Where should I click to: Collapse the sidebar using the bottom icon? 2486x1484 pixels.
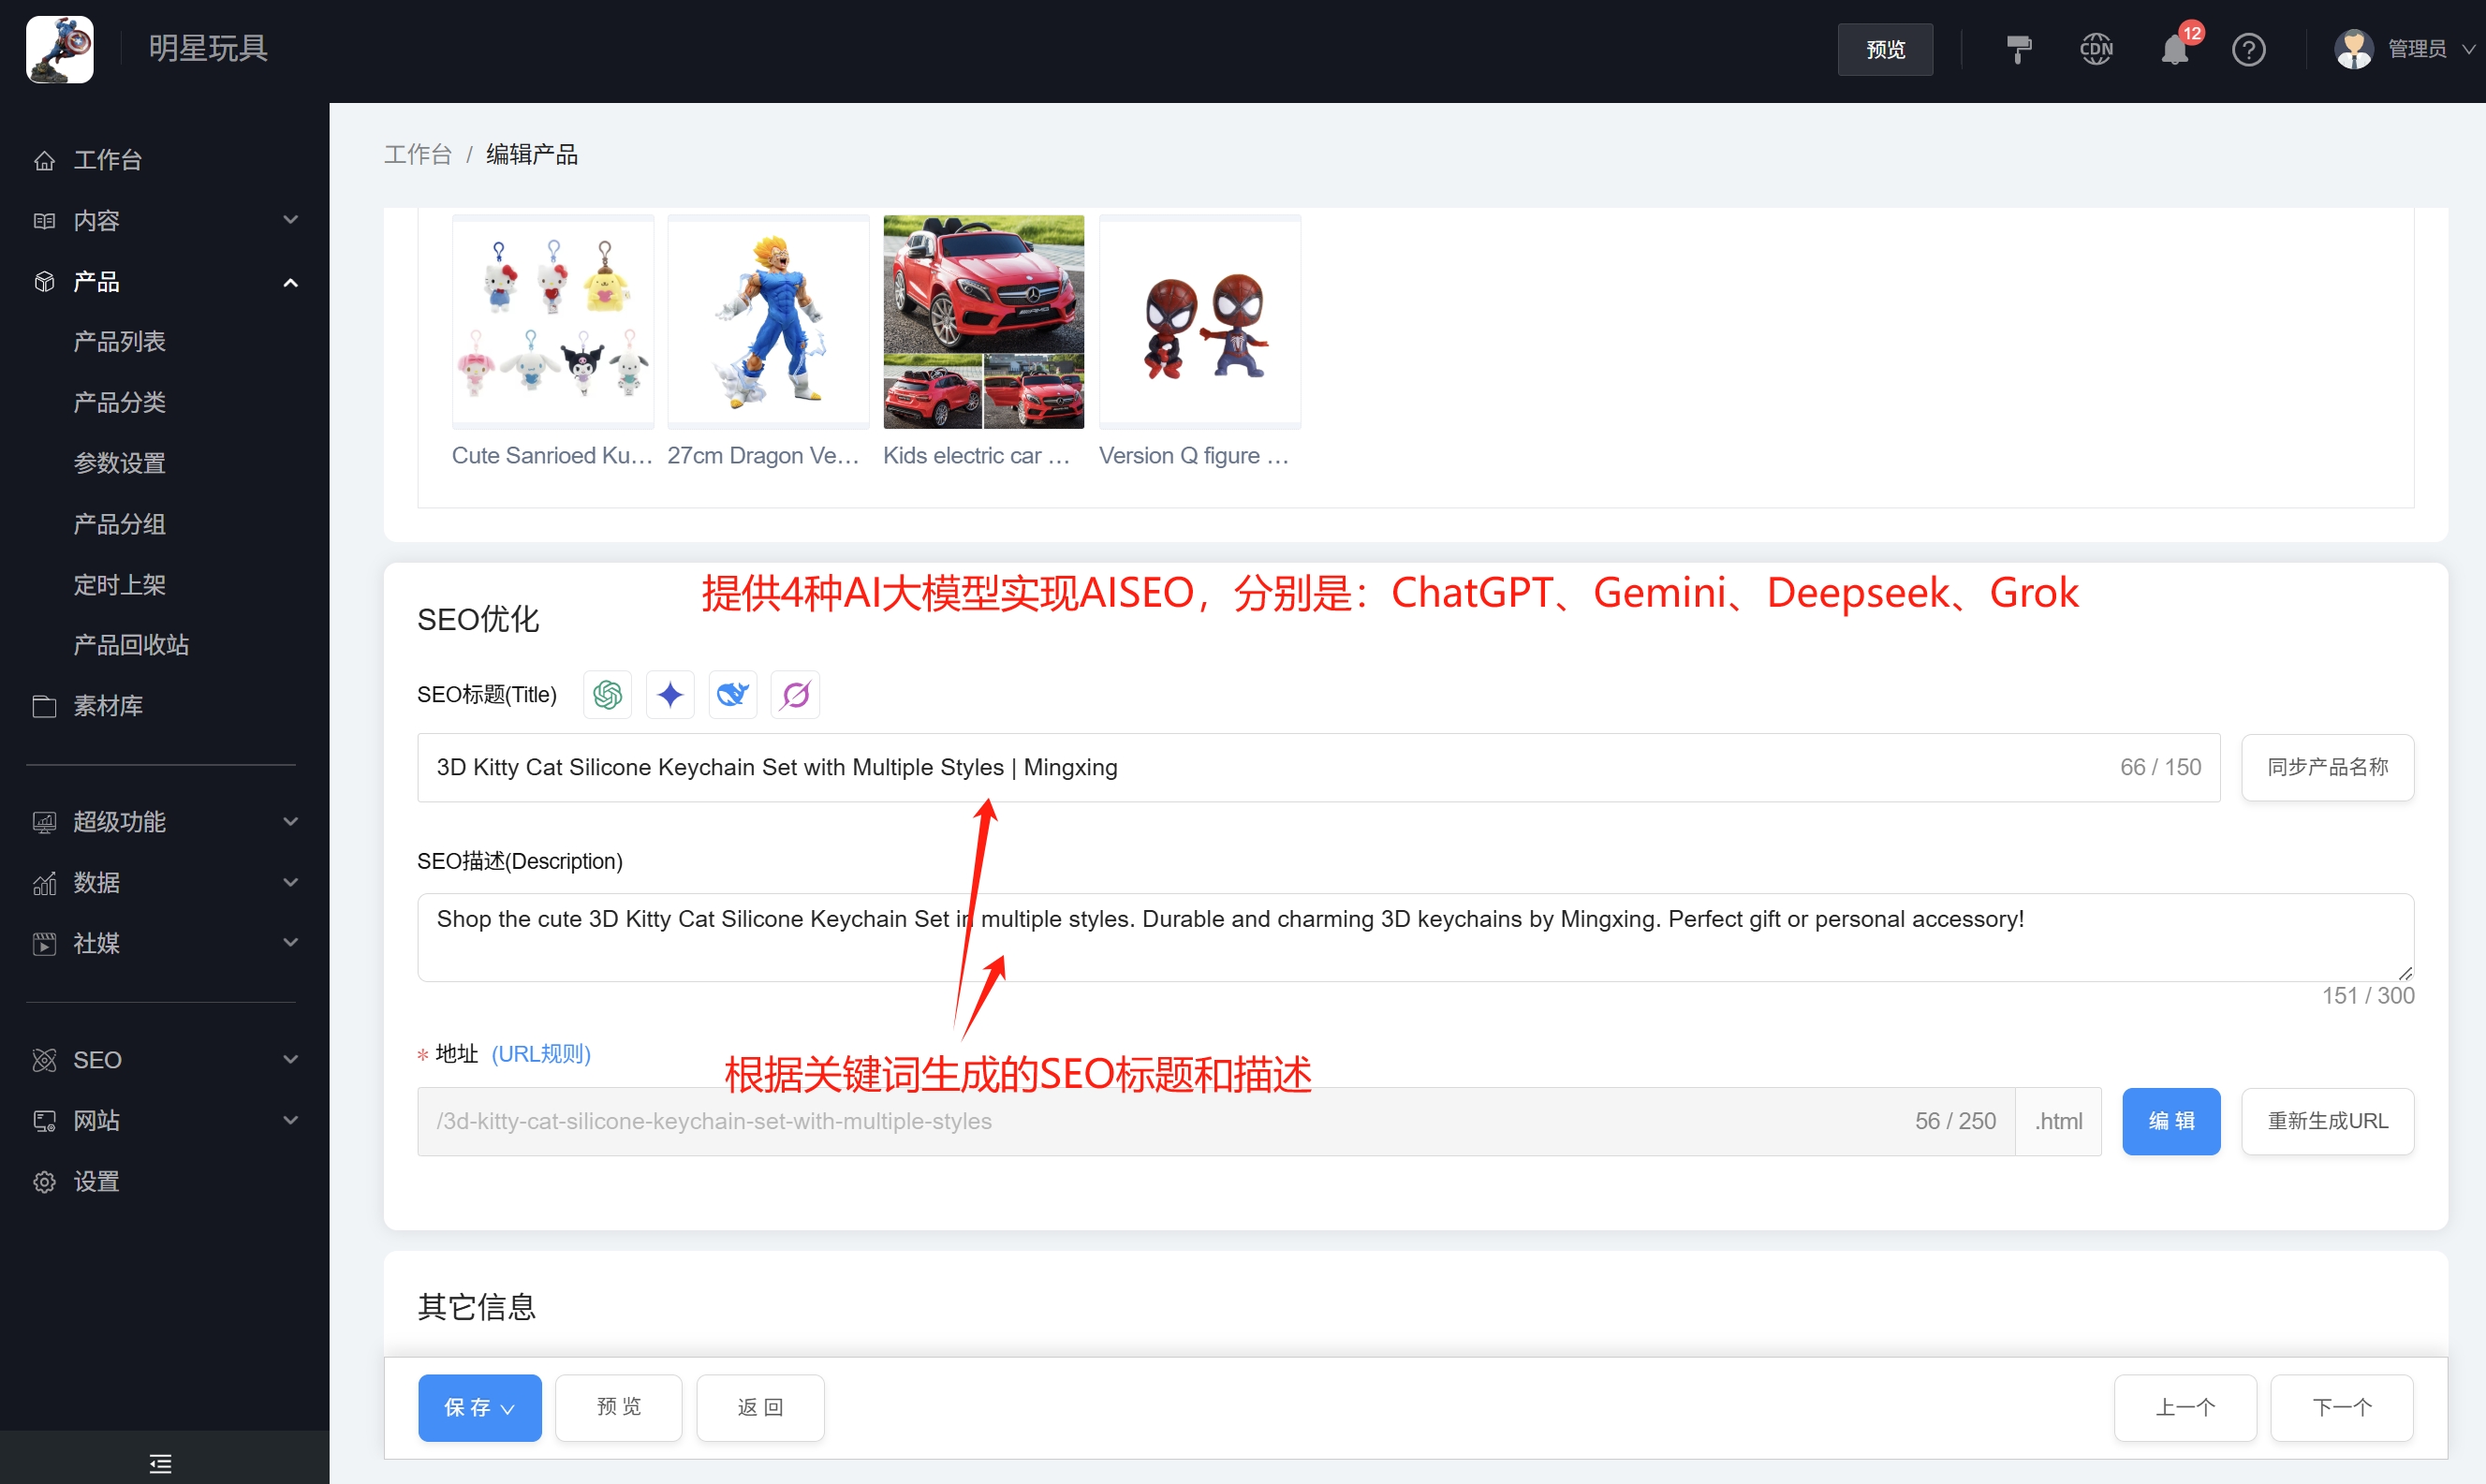(160, 1462)
